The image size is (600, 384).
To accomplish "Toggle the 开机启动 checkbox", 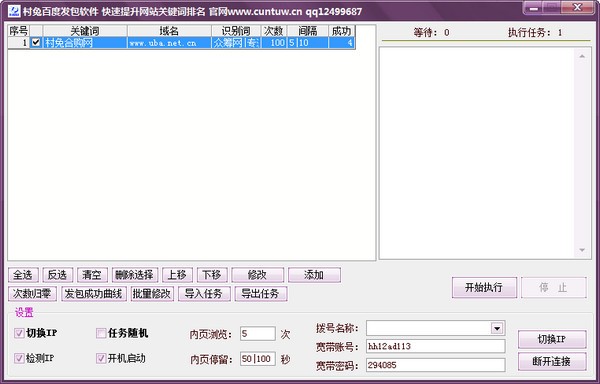I will (101, 358).
